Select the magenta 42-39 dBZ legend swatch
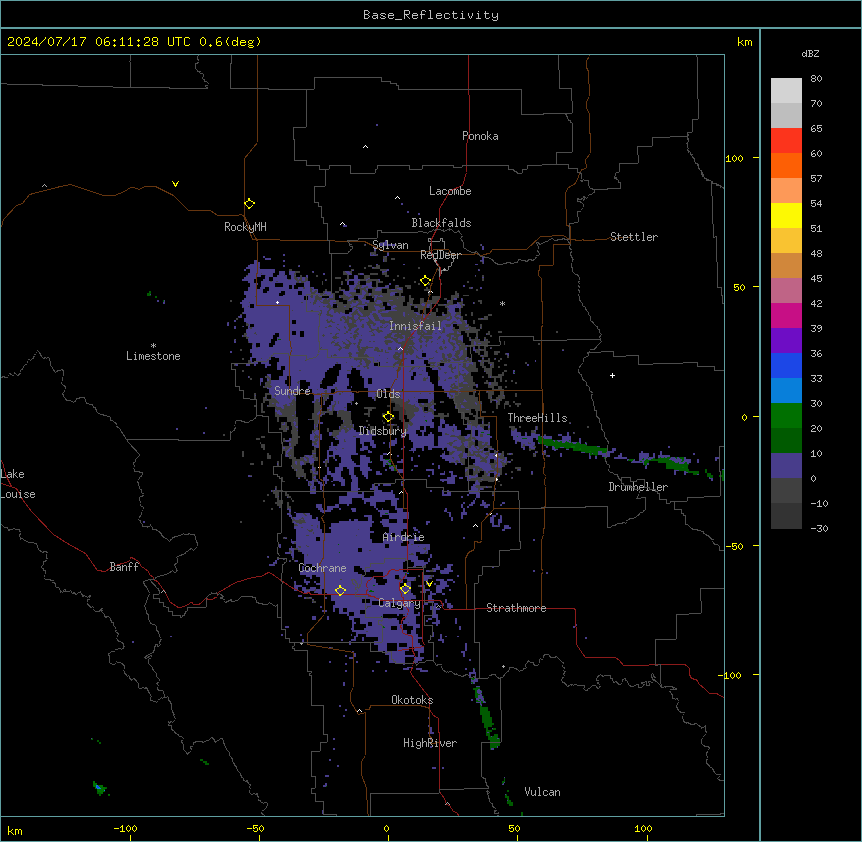Image resolution: width=862 pixels, height=842 pixels. (x=786, y=315)
